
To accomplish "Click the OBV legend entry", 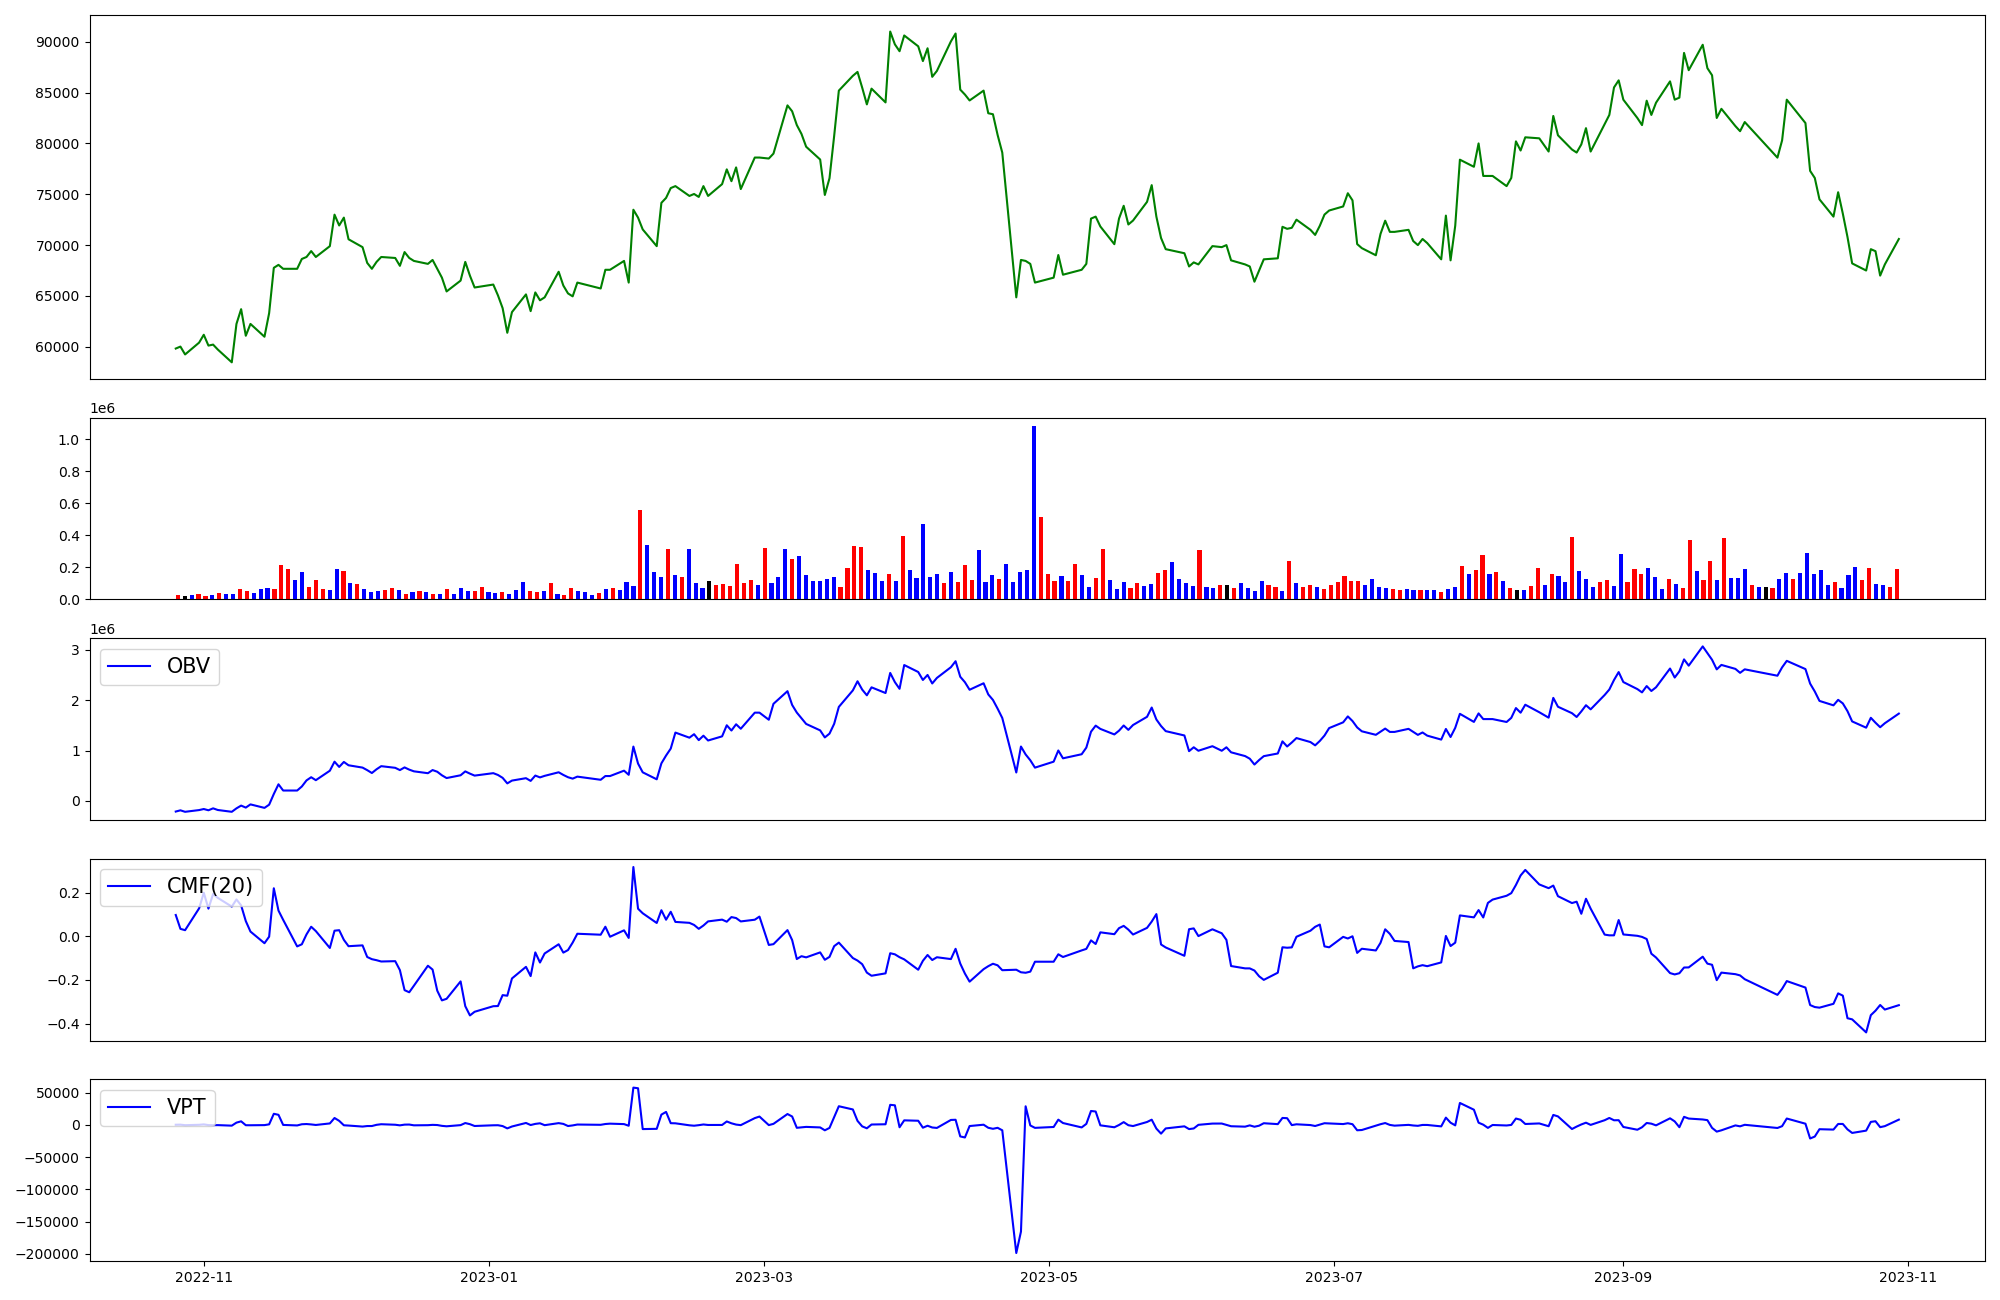I will point(160,667).
